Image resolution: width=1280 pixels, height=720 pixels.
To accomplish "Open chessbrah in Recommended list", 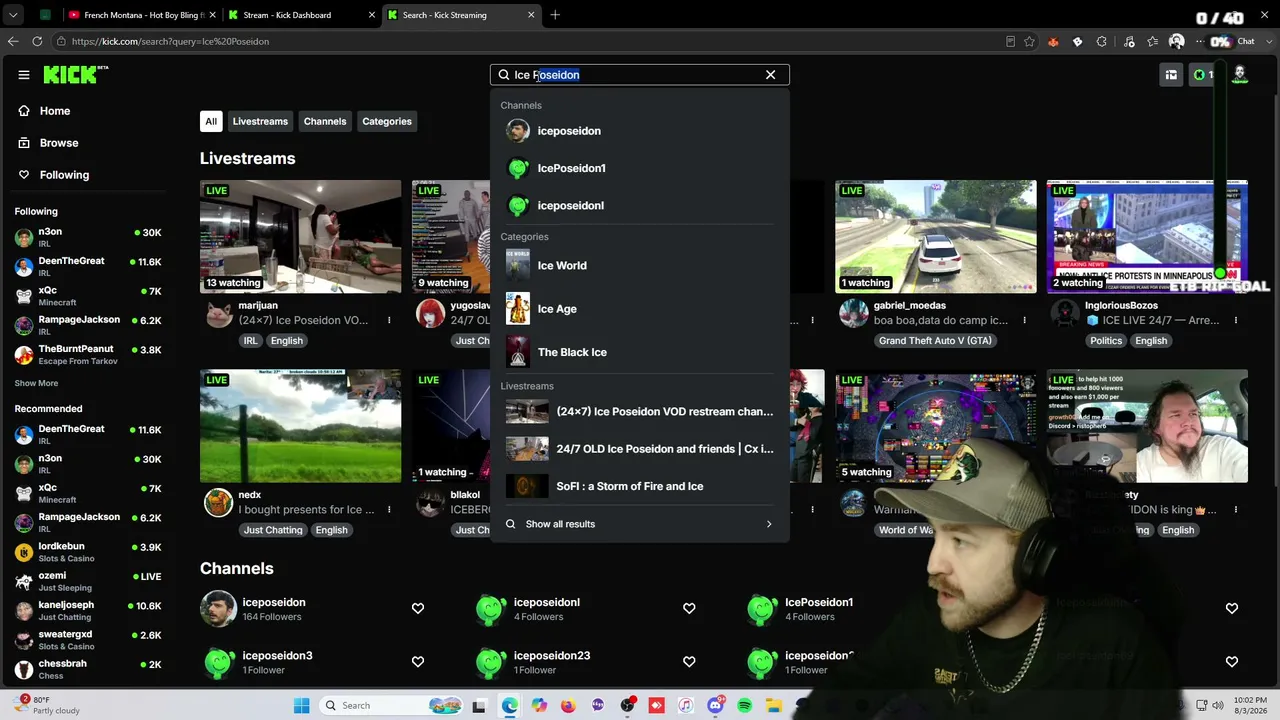I will [x=88, y=669].
